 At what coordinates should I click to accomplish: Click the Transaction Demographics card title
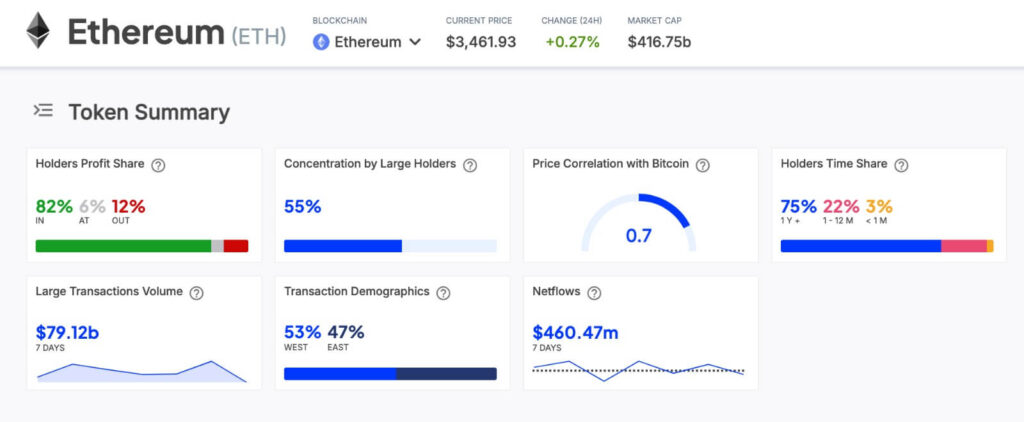pos(357,292)
